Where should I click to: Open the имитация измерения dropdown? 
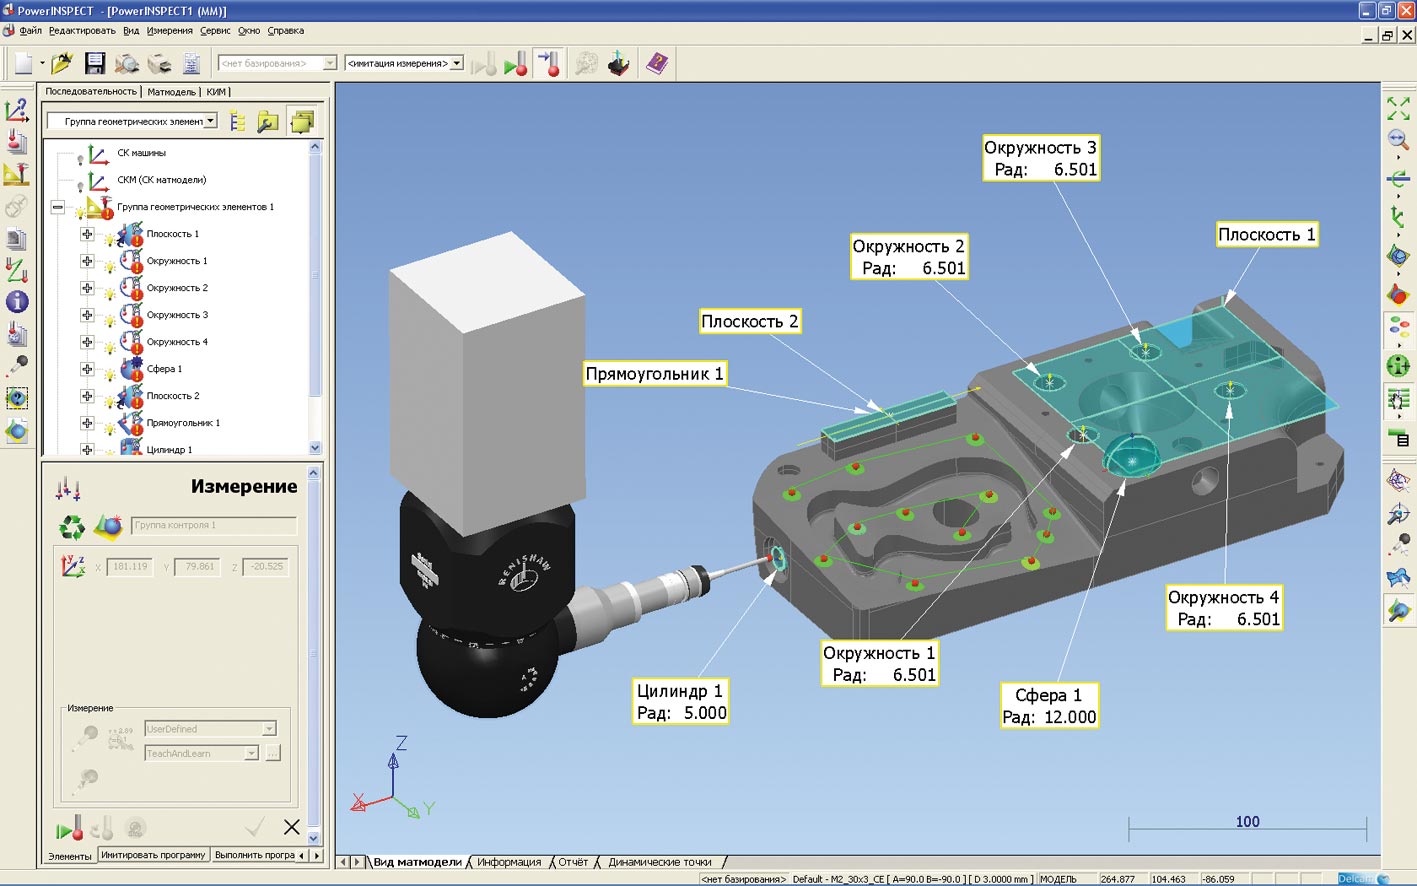[x=456, y=63]
